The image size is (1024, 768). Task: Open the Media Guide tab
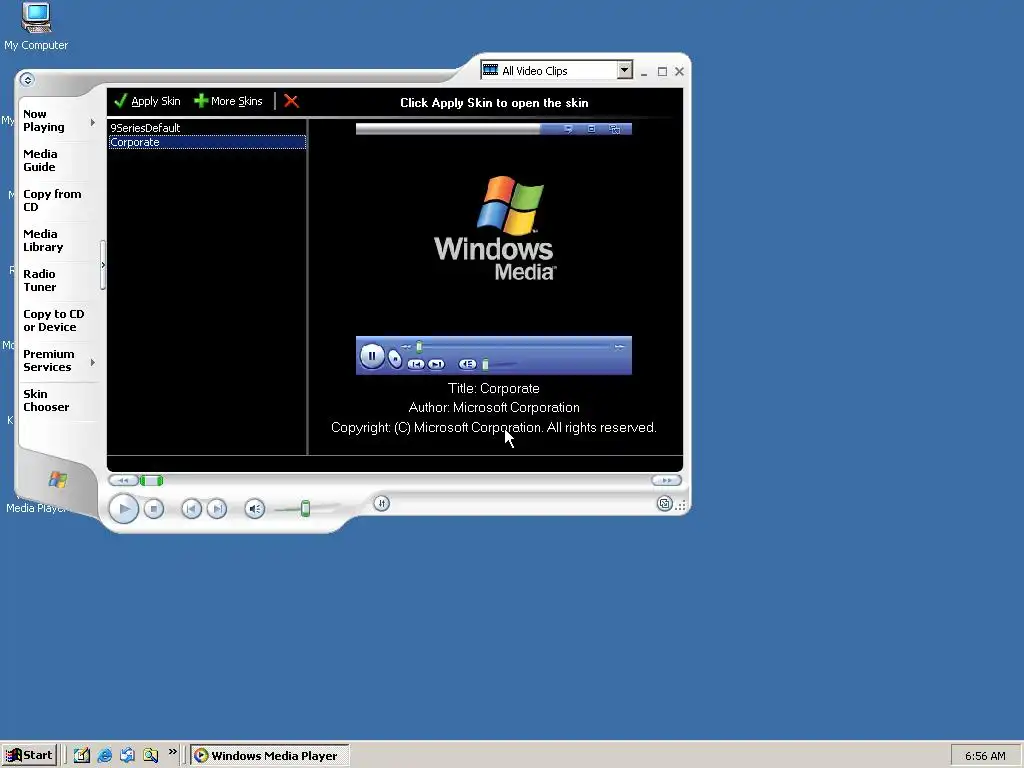point(40,161)
